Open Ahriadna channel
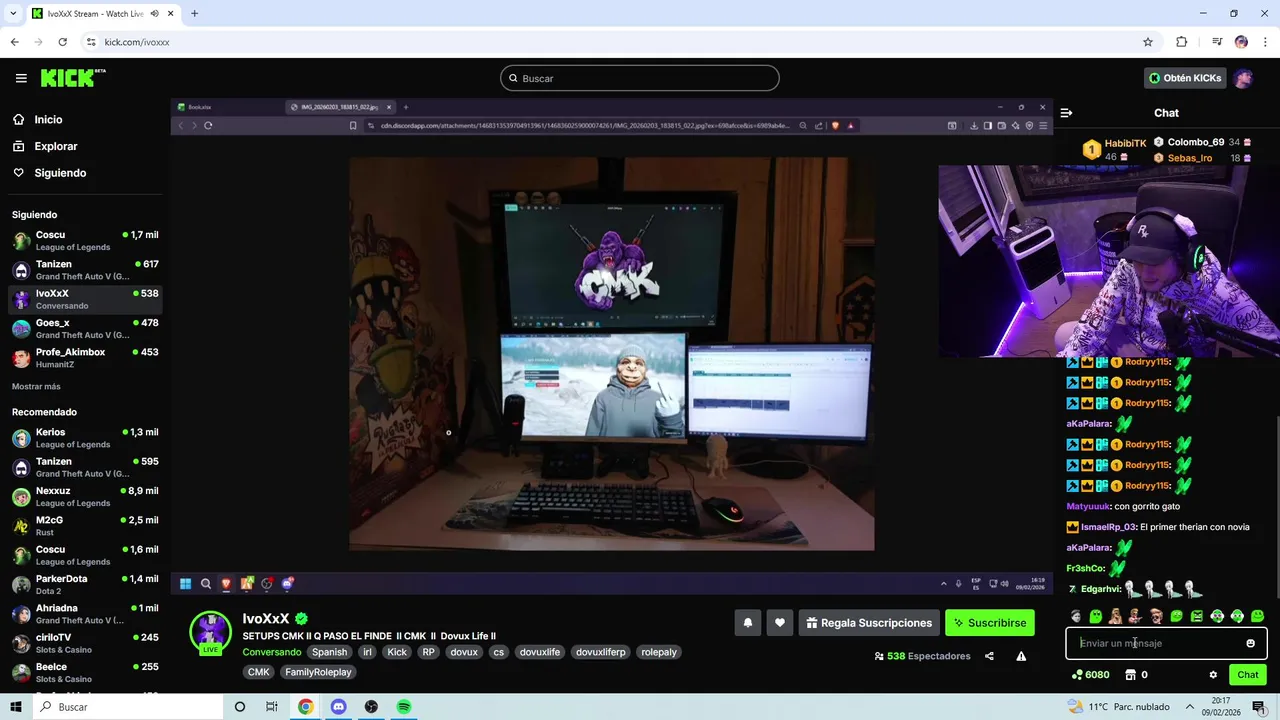 (86, 614)
